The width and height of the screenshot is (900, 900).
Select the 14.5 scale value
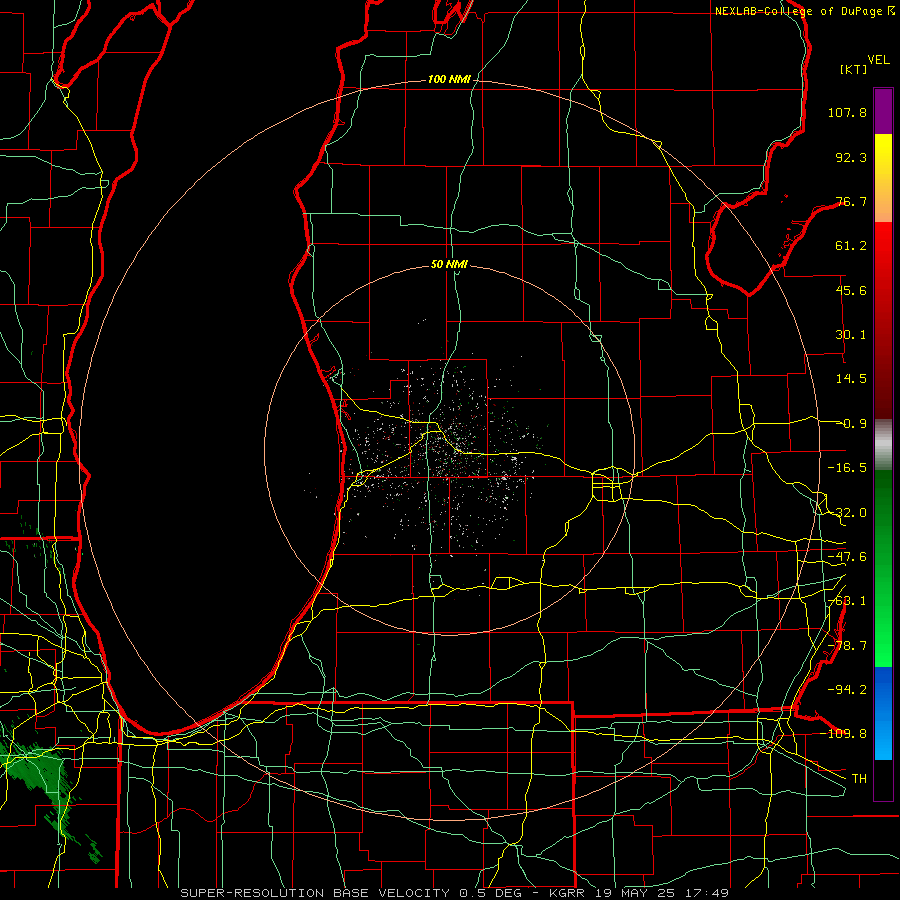851,379
